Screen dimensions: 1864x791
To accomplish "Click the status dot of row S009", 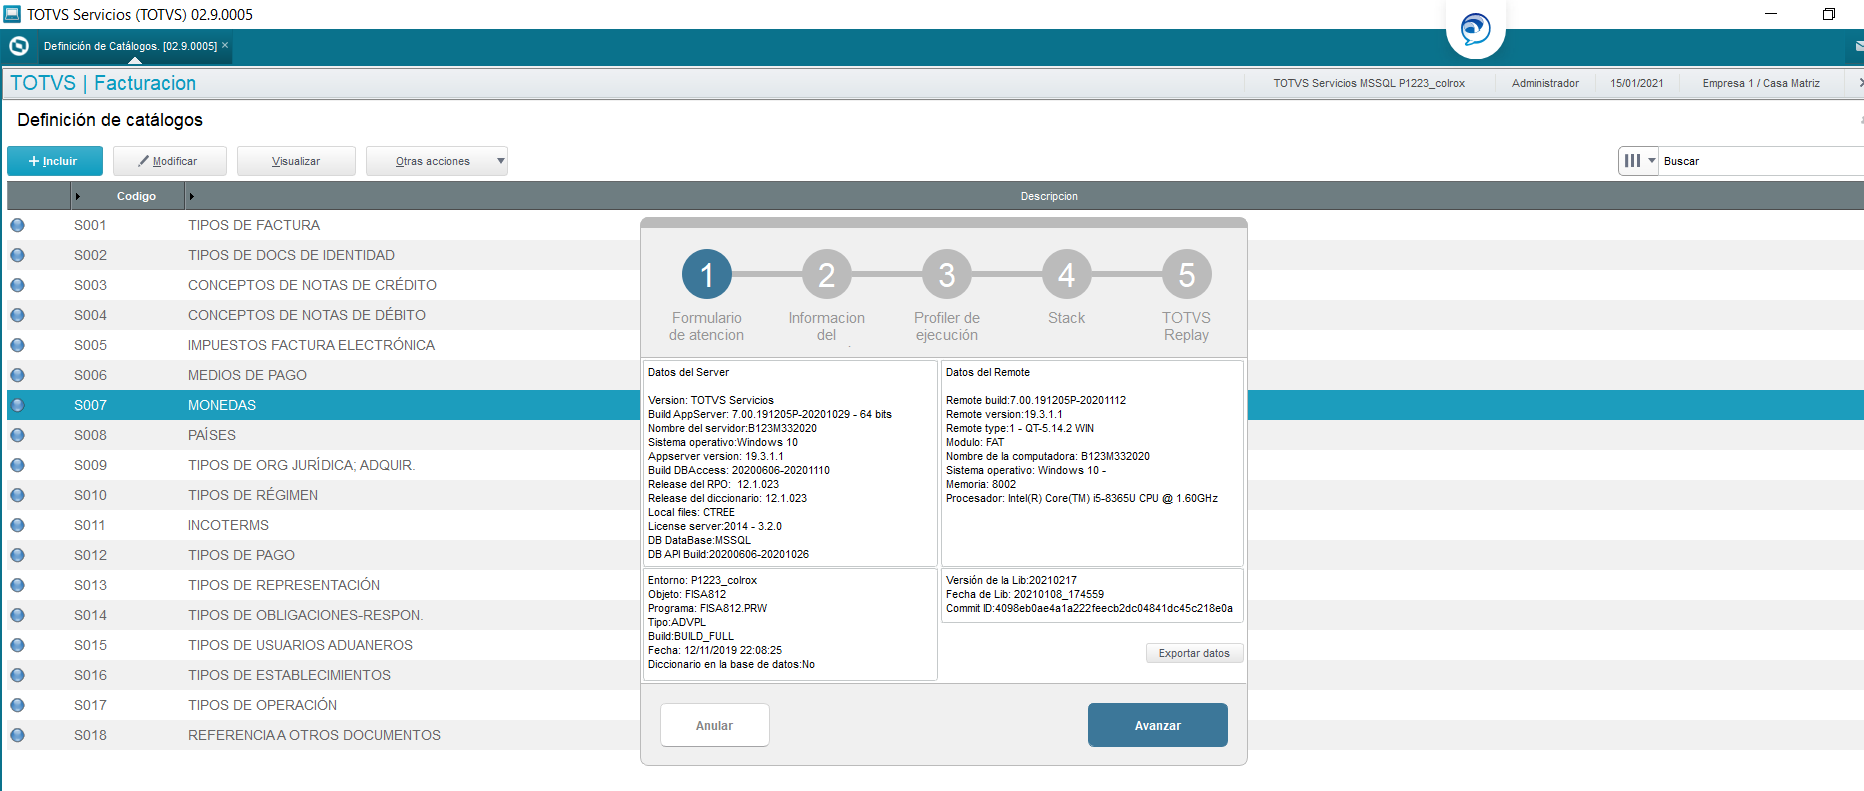I will click(x=18, y=465).
